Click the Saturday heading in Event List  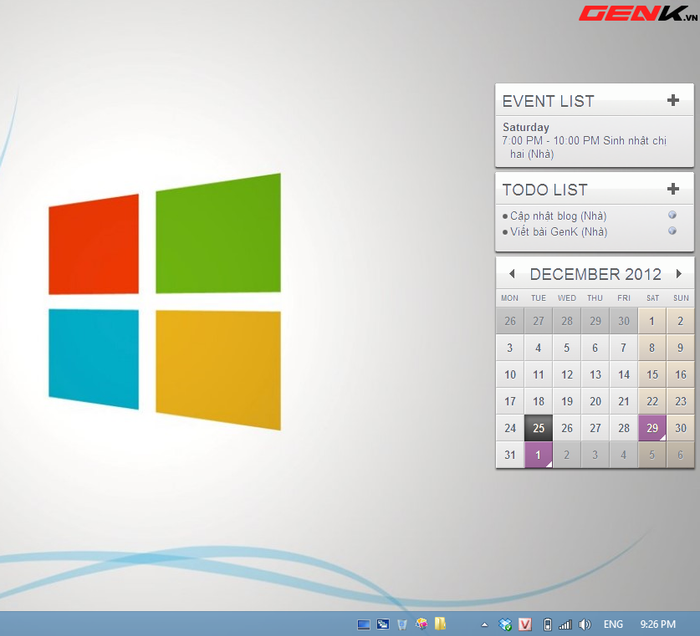(526, 127)
